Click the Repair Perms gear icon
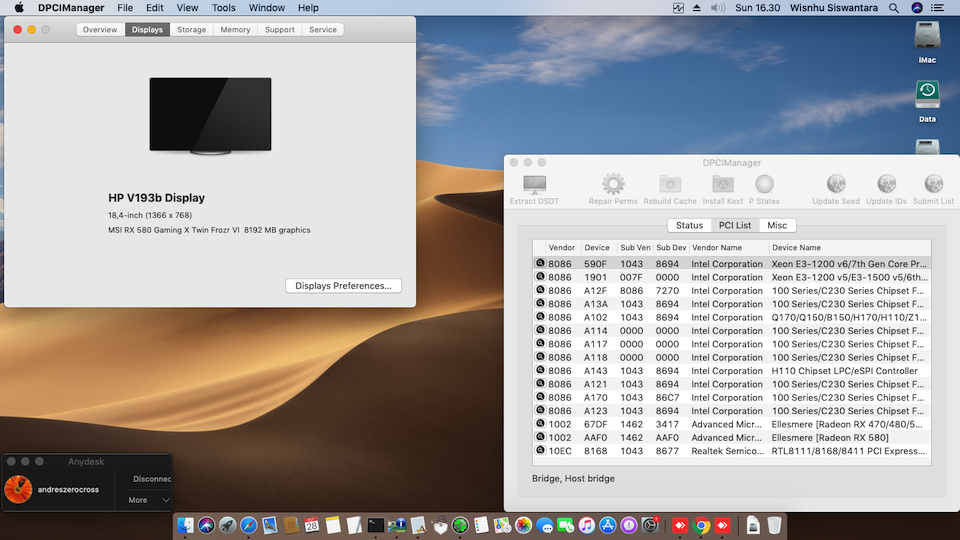This screenshot has width=960, height=540. 613,185
